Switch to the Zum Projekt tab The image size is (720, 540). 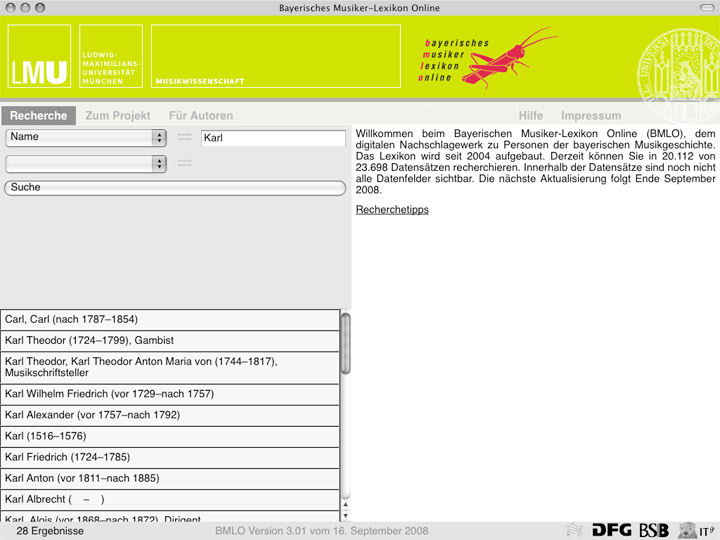(118, 116)
